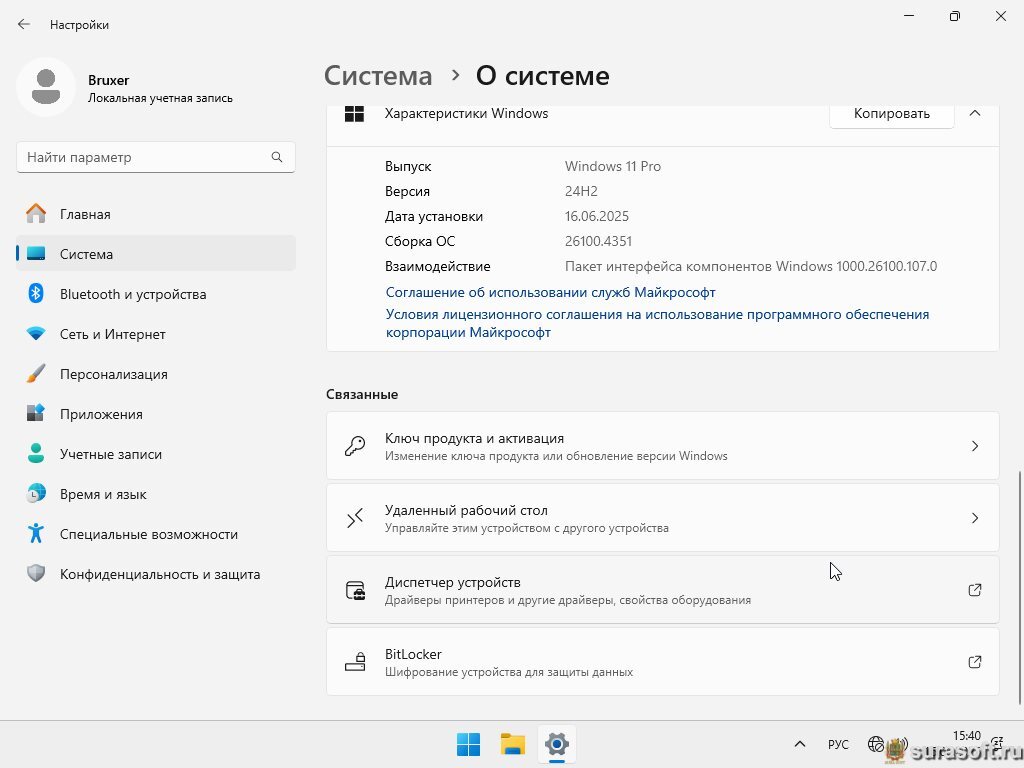Click the Персонализация brush icon

tap(36, 374)
